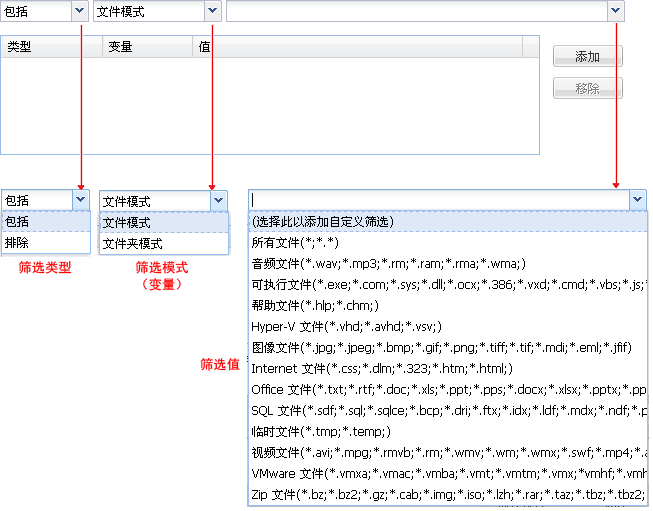Image resolution: width=653 pixels, height=511 pixels.
Task: Click the top empty filter value field
Action: point(417,11)
